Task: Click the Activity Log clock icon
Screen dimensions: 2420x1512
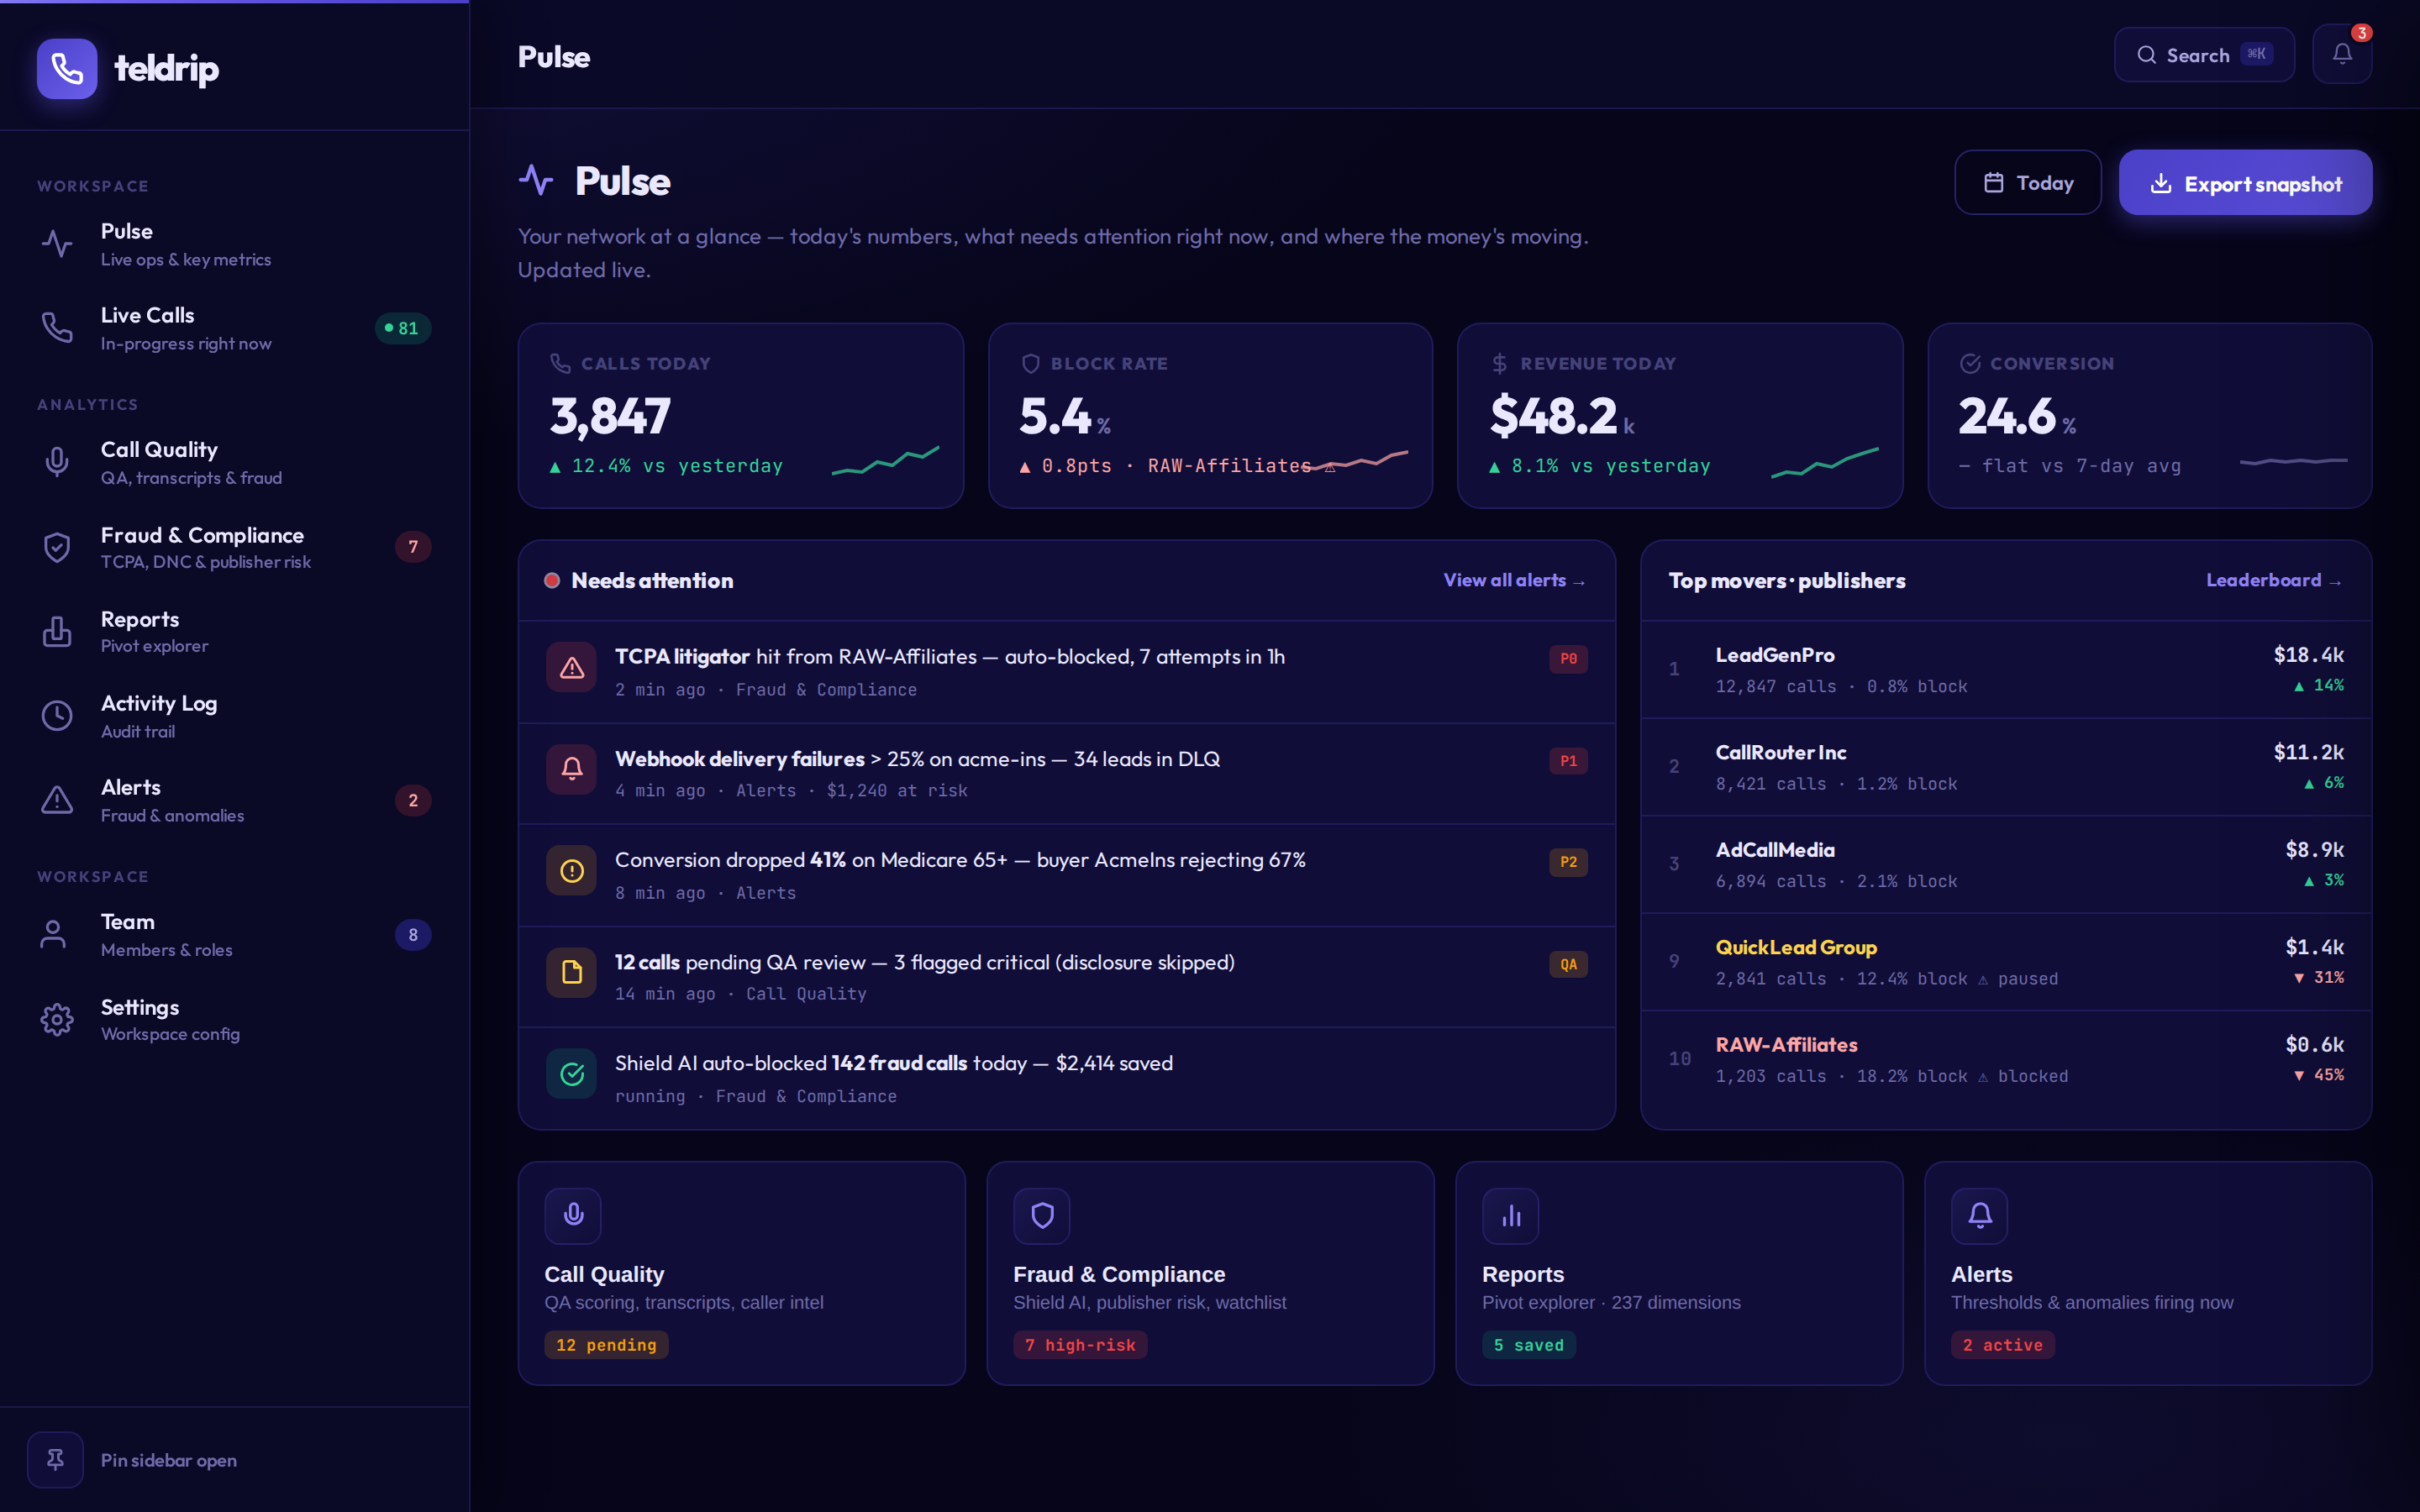Action: [x=57, y=716]
